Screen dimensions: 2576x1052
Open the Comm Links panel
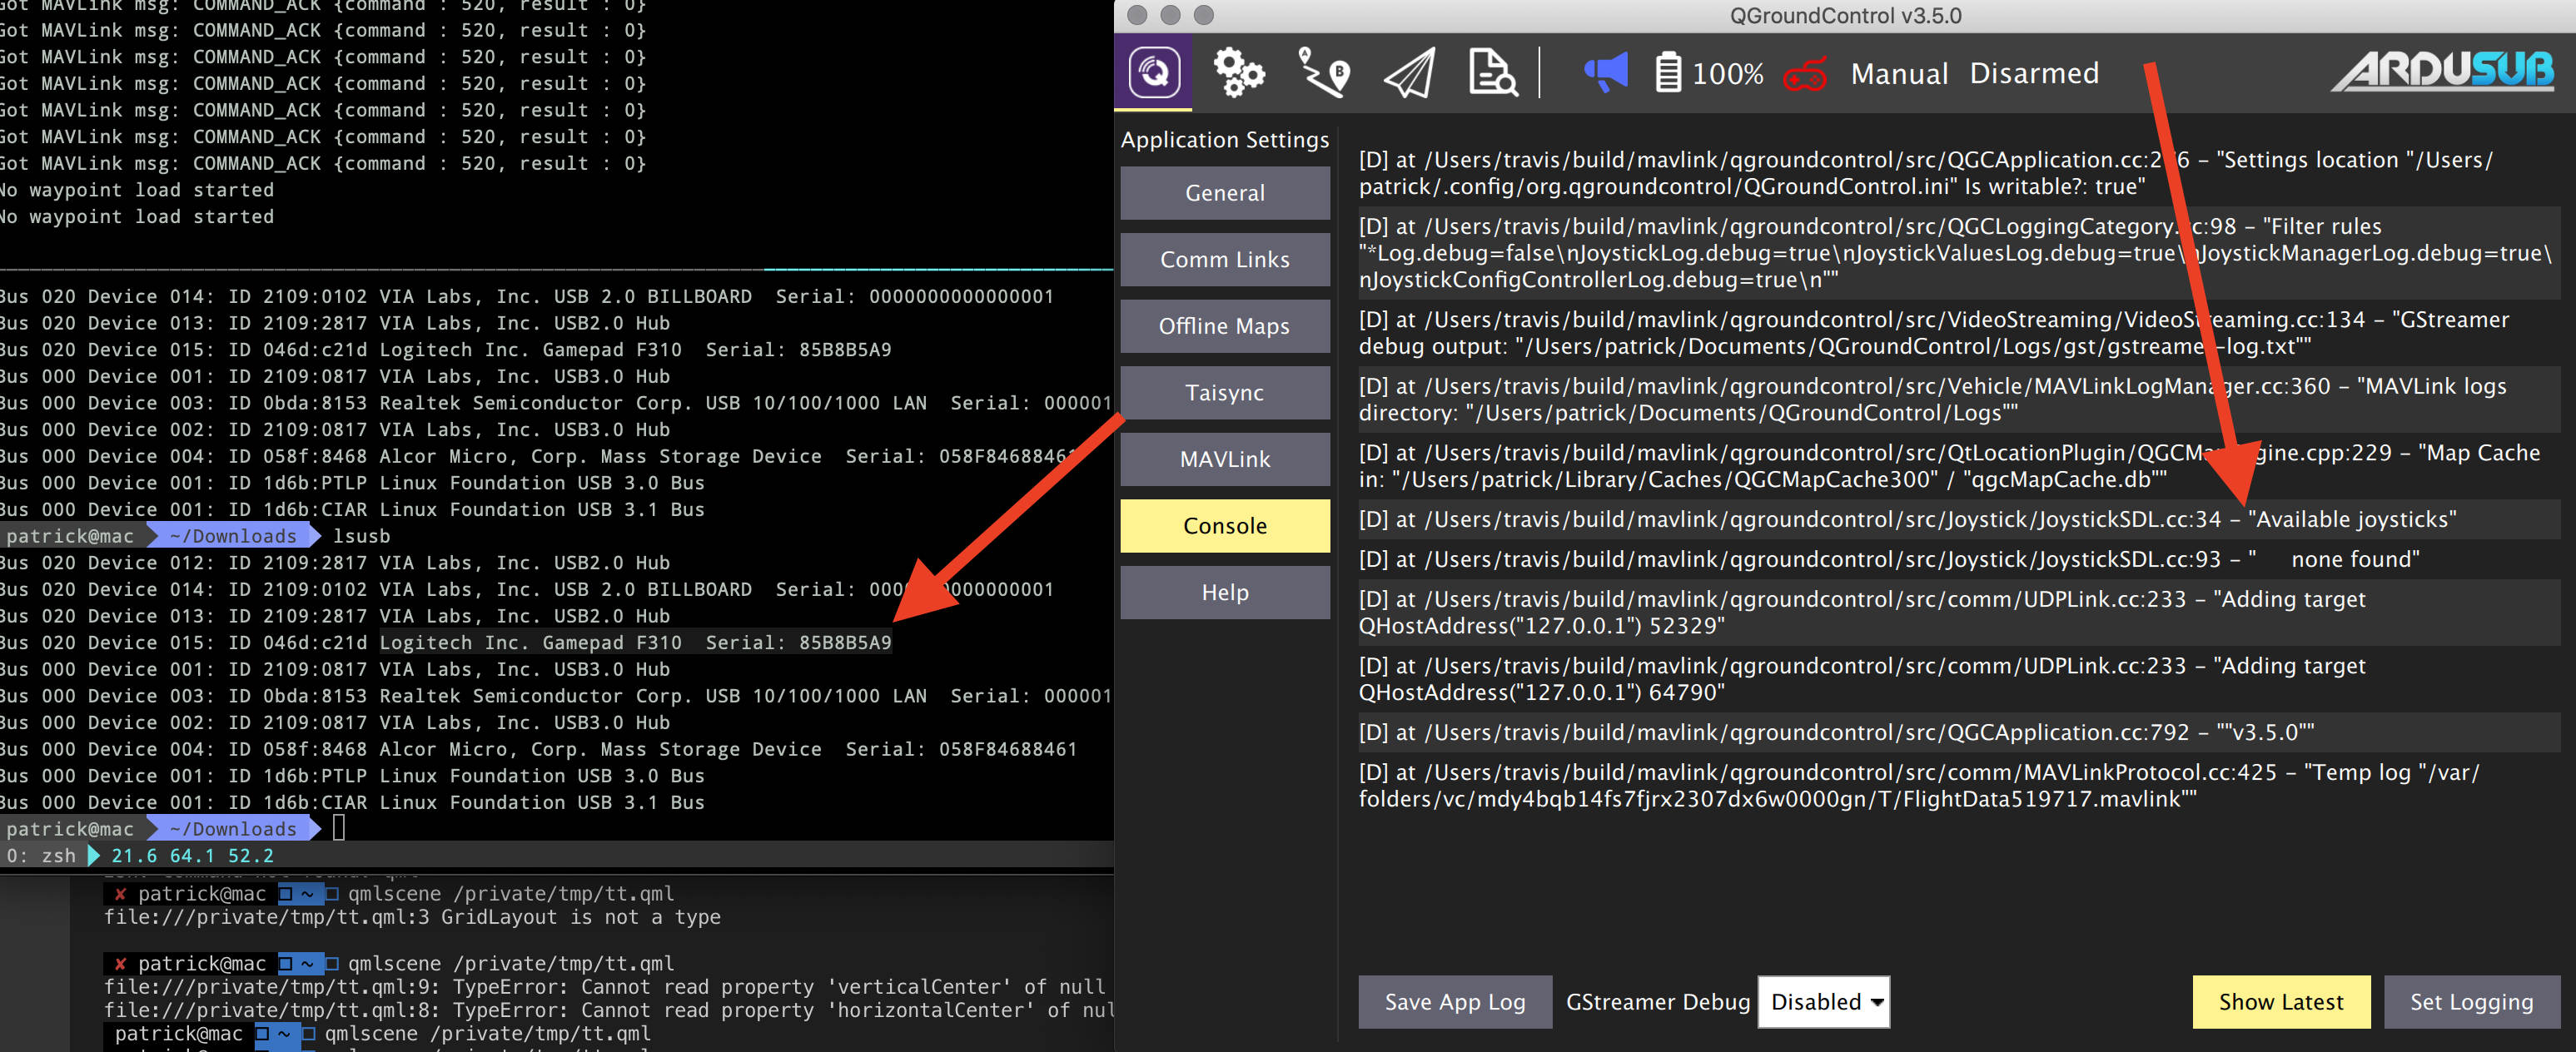(1225, 259)
